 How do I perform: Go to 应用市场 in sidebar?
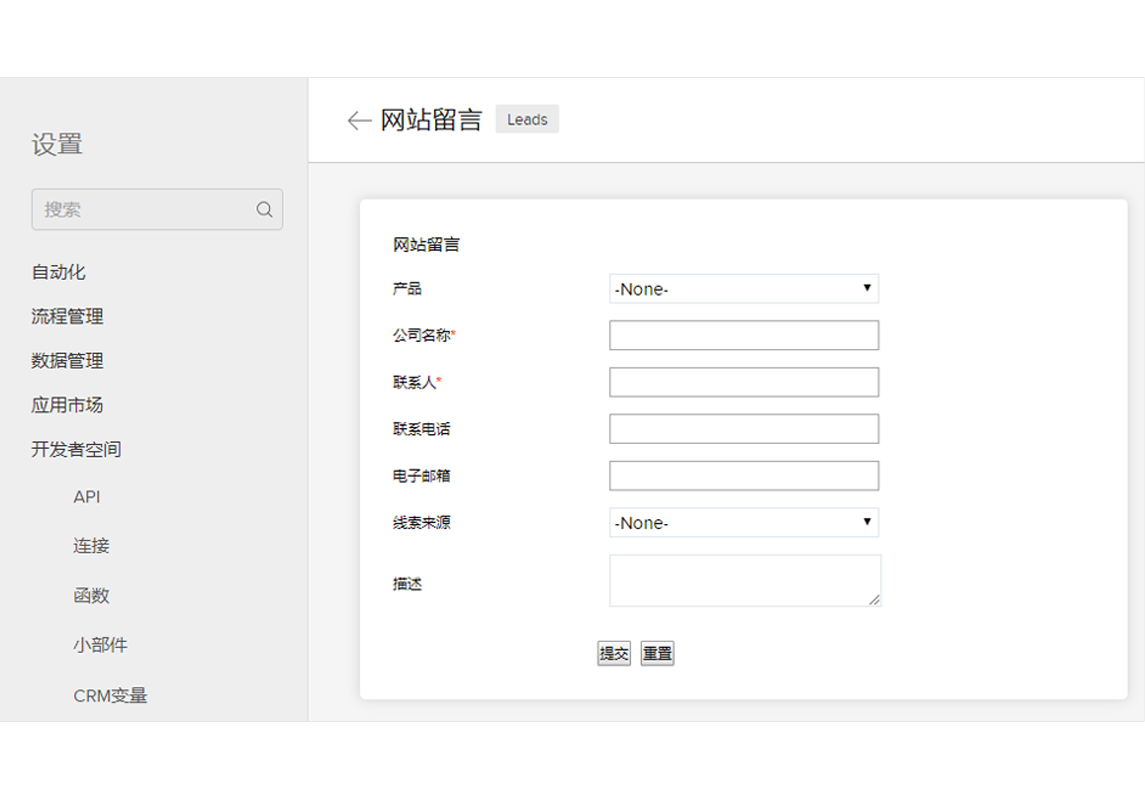67,405
